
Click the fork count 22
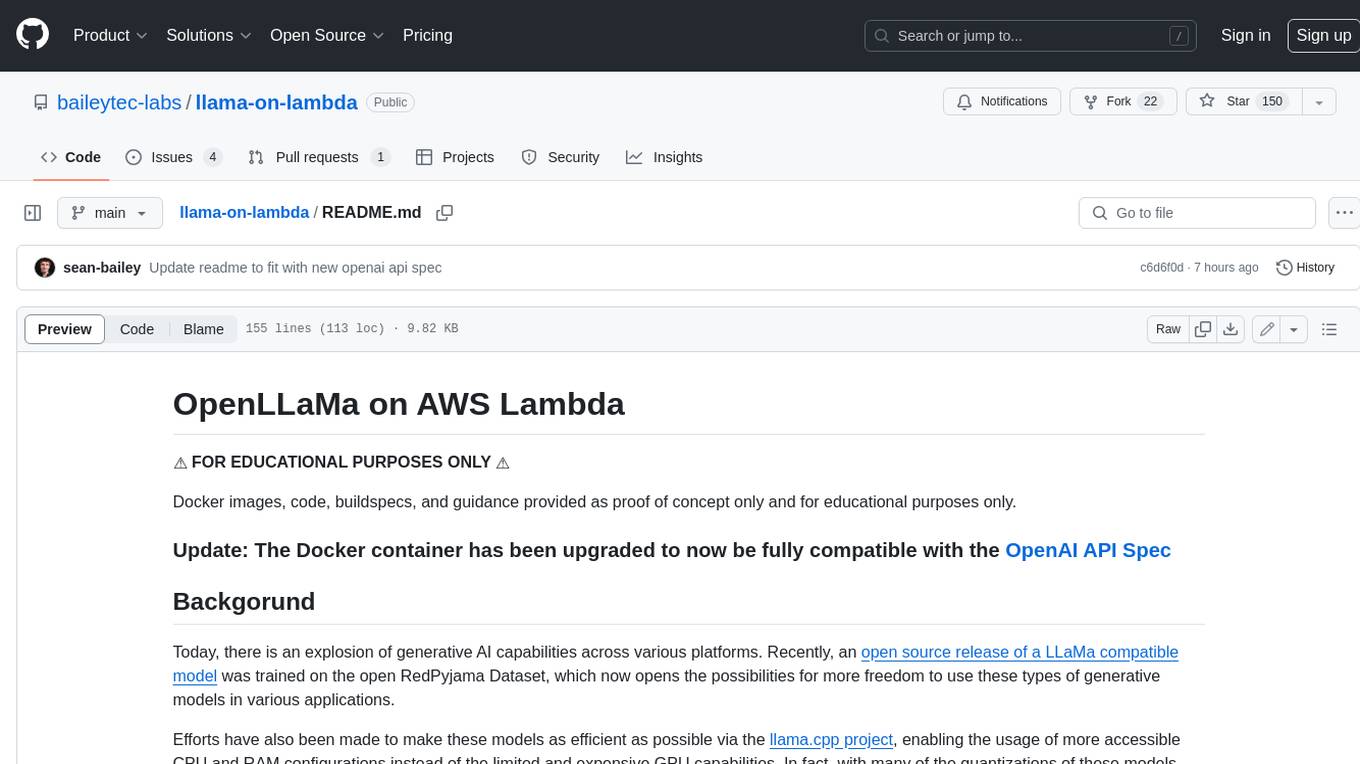1150,101
